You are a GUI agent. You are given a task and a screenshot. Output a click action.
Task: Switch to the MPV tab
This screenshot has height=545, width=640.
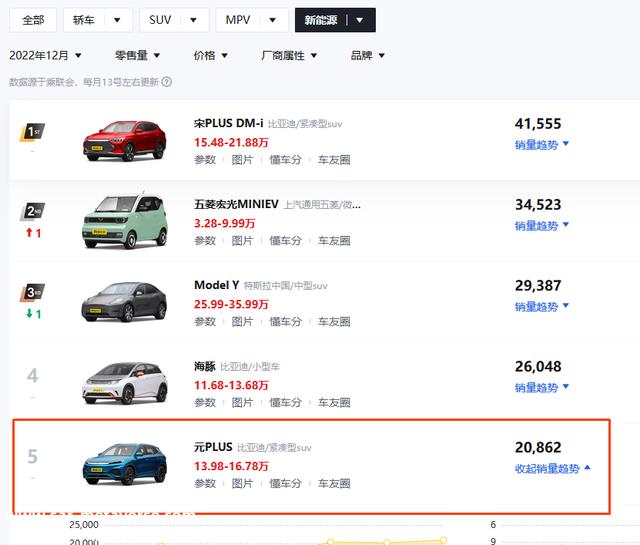pos(238,20)
